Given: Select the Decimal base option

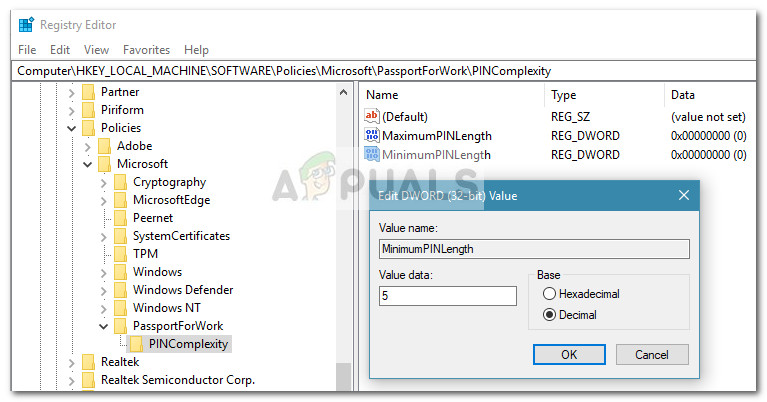Looking at the screenshot, I should [549, 315].
